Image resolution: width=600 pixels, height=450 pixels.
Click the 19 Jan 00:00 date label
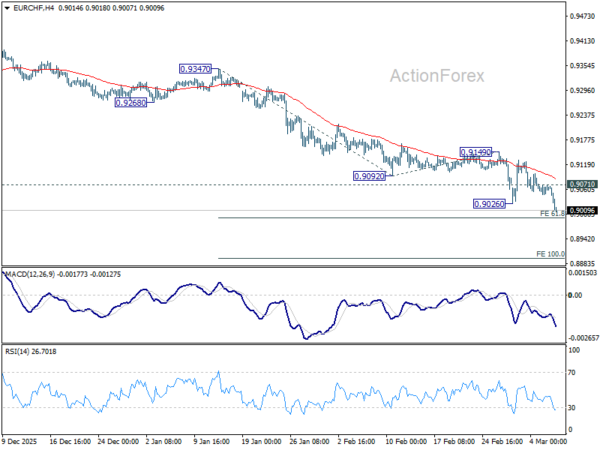tap(261, 441)
